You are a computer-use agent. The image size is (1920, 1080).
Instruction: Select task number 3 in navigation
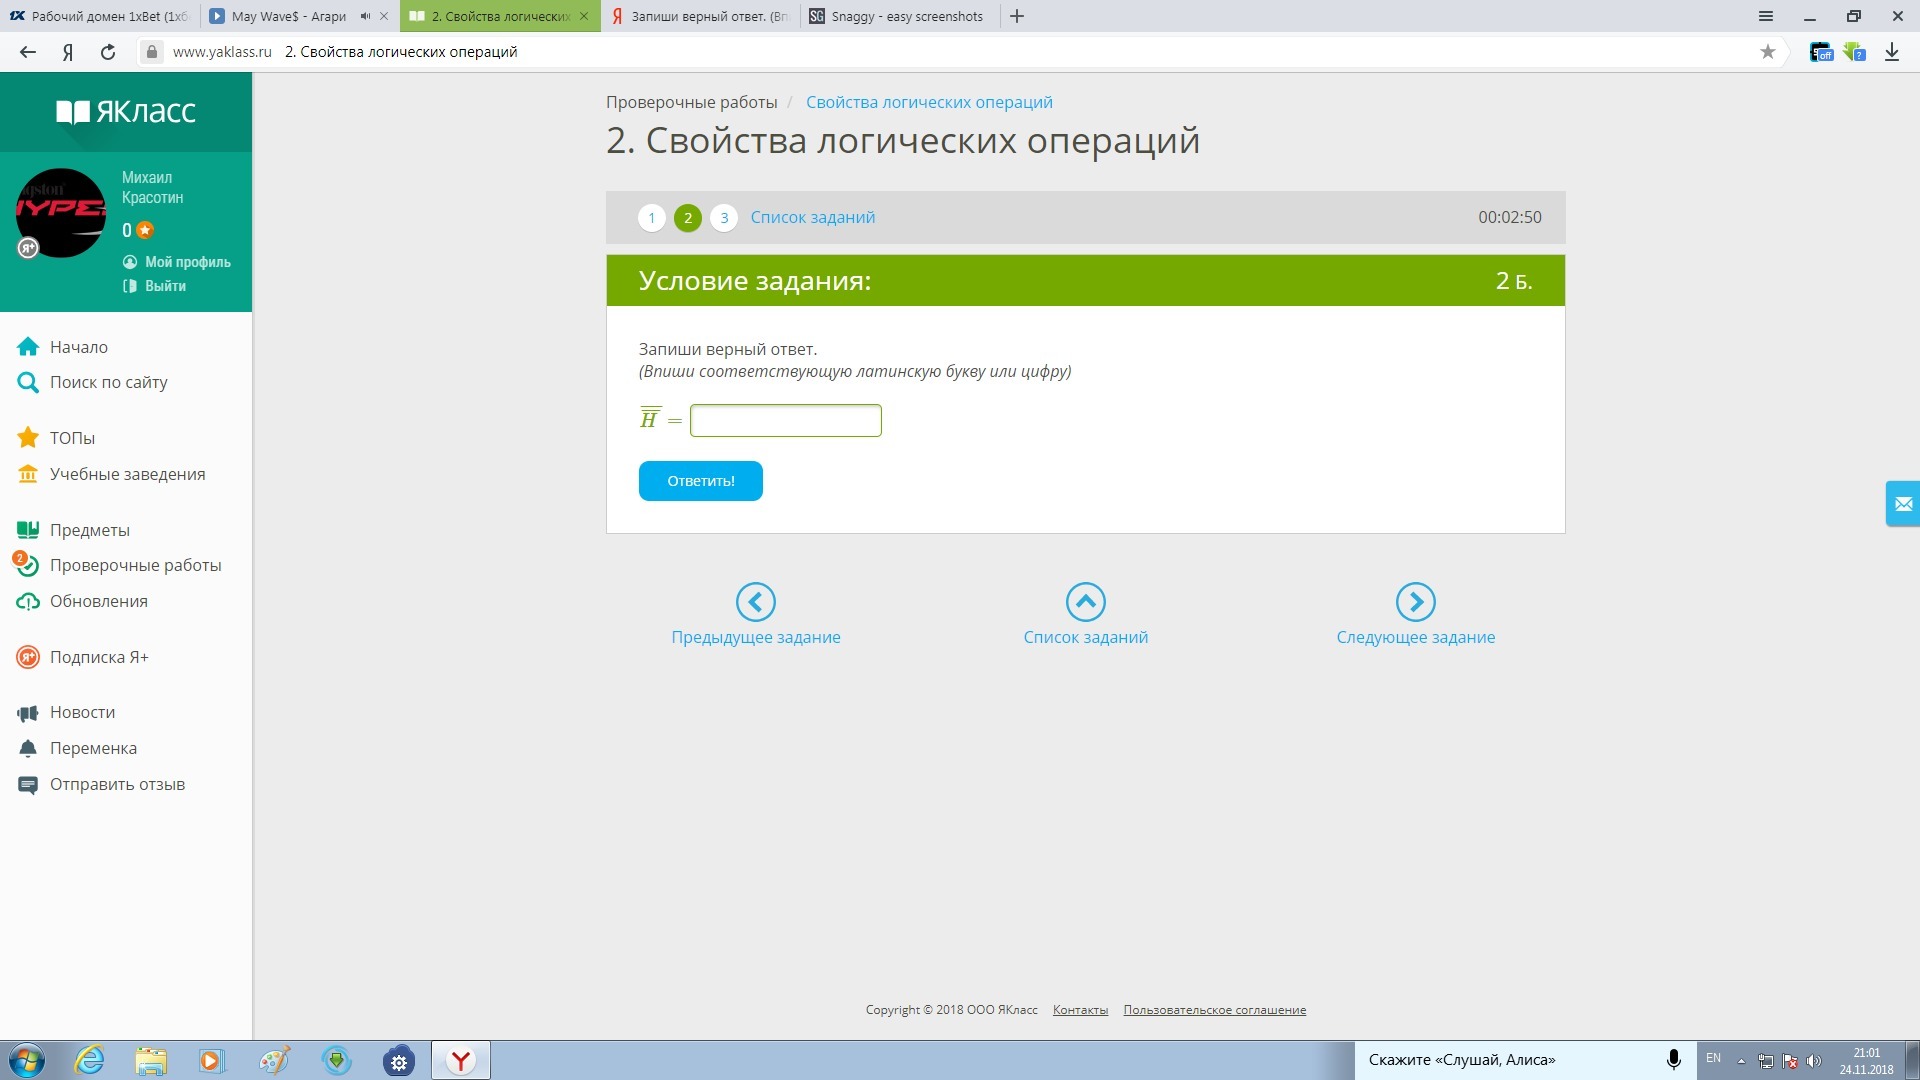pyautogui.click(x=724, y=218)
